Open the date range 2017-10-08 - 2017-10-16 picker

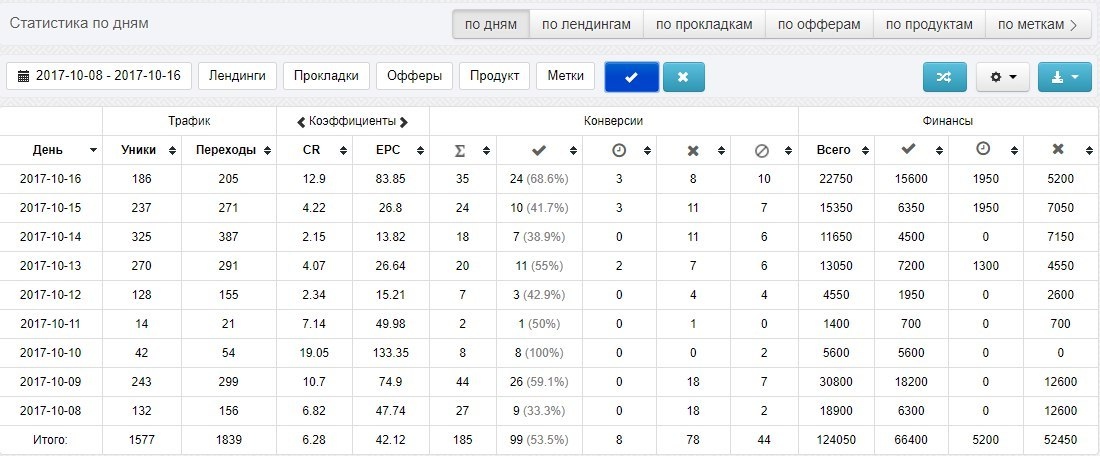point(99,76)
